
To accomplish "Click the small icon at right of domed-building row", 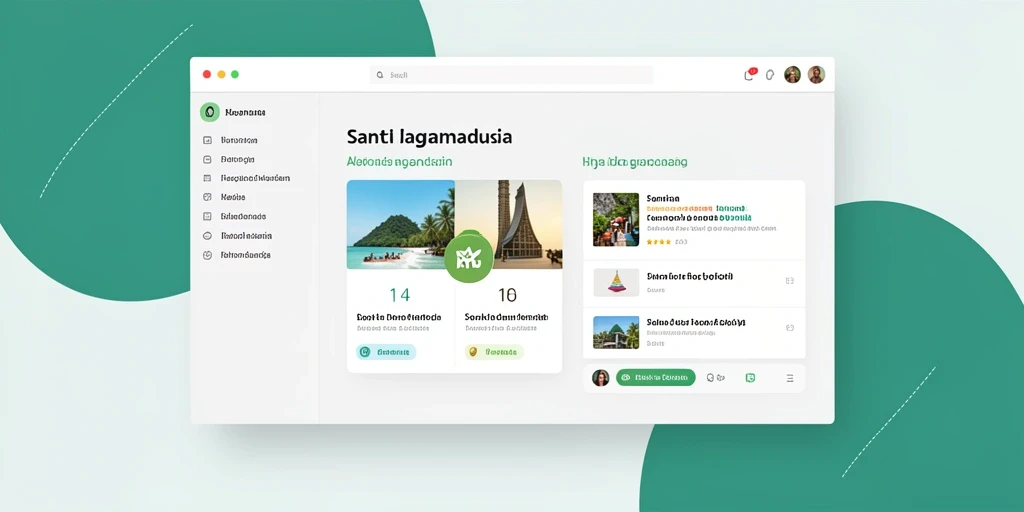I will coord(790,328).
